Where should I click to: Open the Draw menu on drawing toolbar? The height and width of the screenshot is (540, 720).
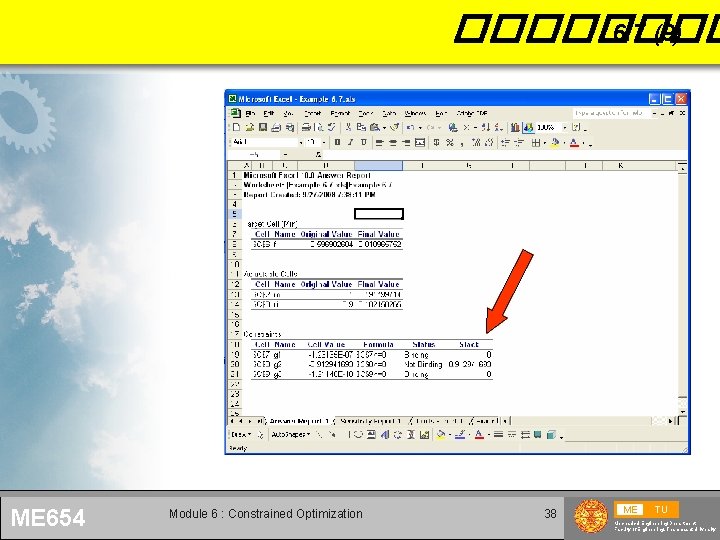(241, 434)
